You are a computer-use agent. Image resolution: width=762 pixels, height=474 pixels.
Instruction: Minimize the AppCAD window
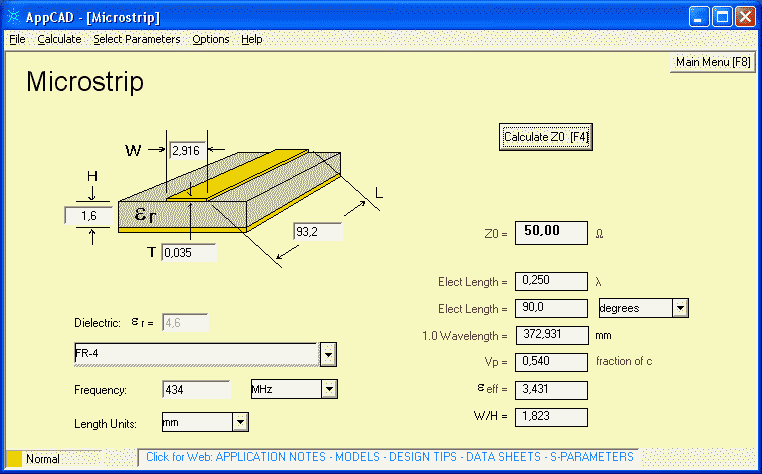pos(698,17)
